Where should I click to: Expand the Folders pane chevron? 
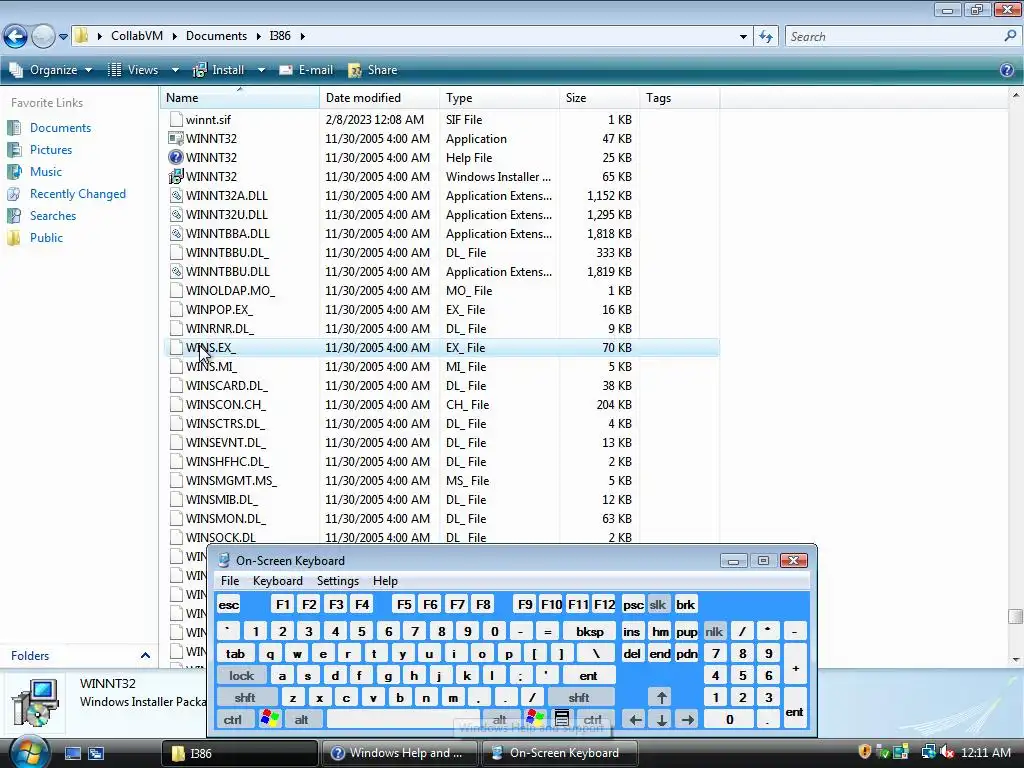coord(145,655)
